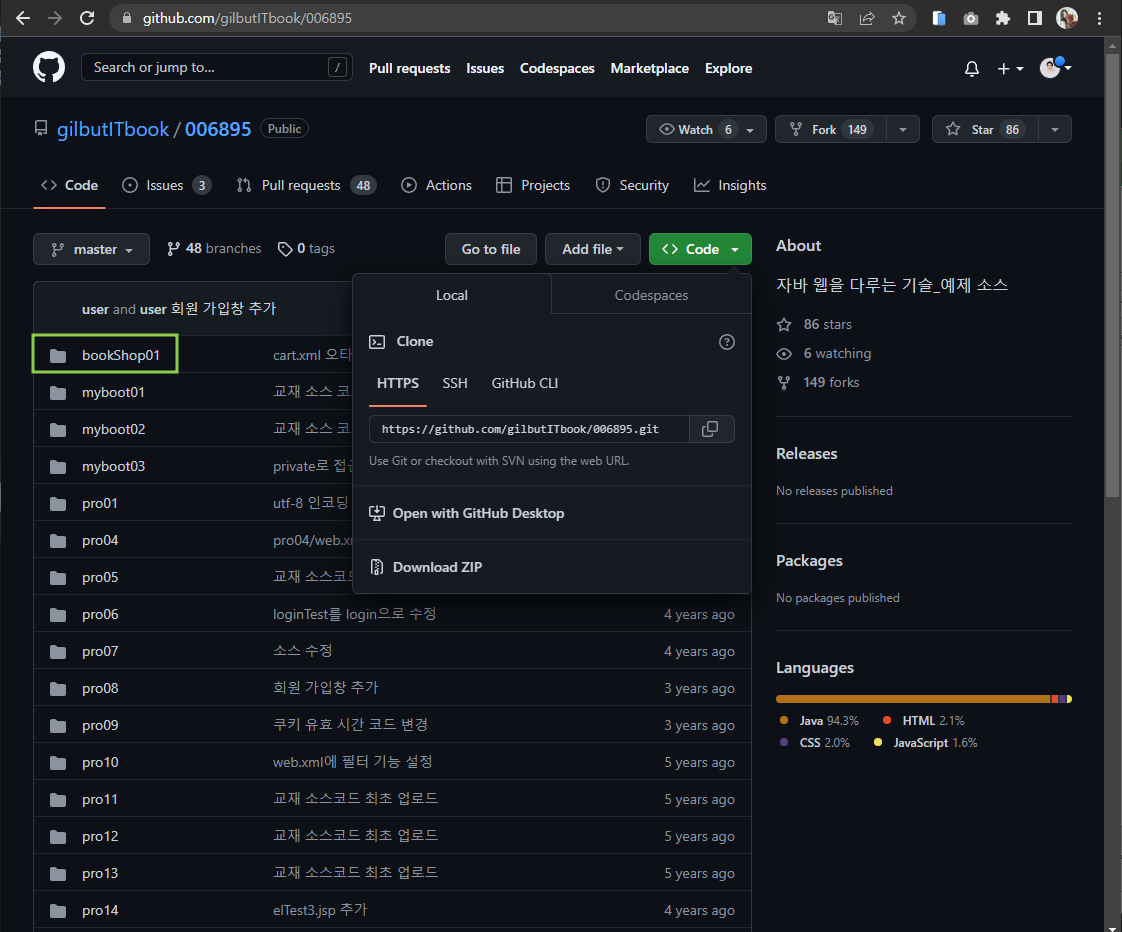Click the browser Back arrow
The width and height of the screenshot is (1122, 932).
[23, 18]
